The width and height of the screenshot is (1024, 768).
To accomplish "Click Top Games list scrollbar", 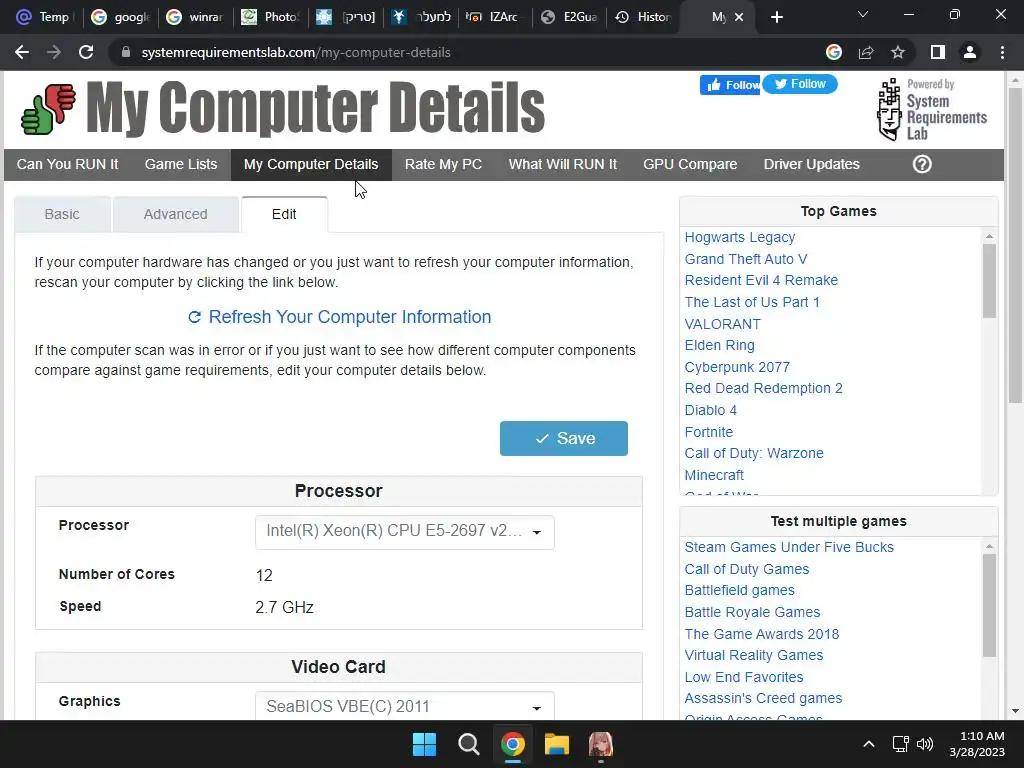I will 989,281.
